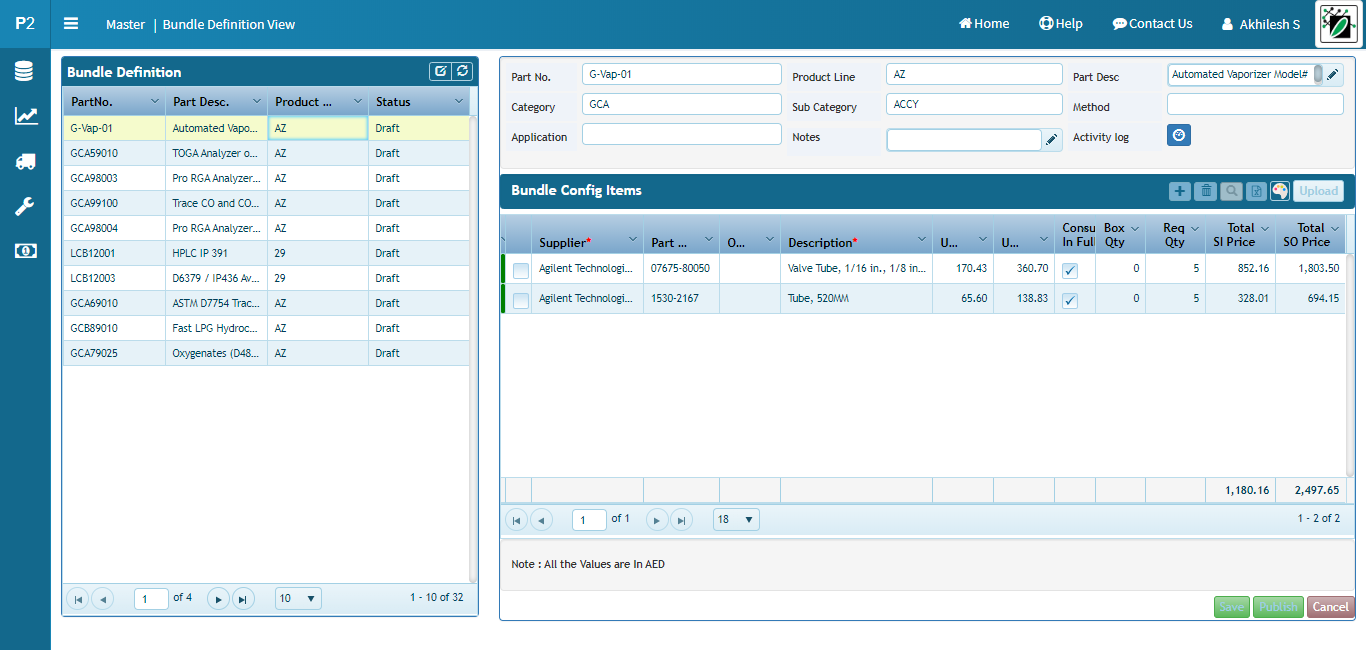Open Help in the top bar
The height and width of the screenshot is (650, 1366).
pyautogui.click(x=1061, y=24)
